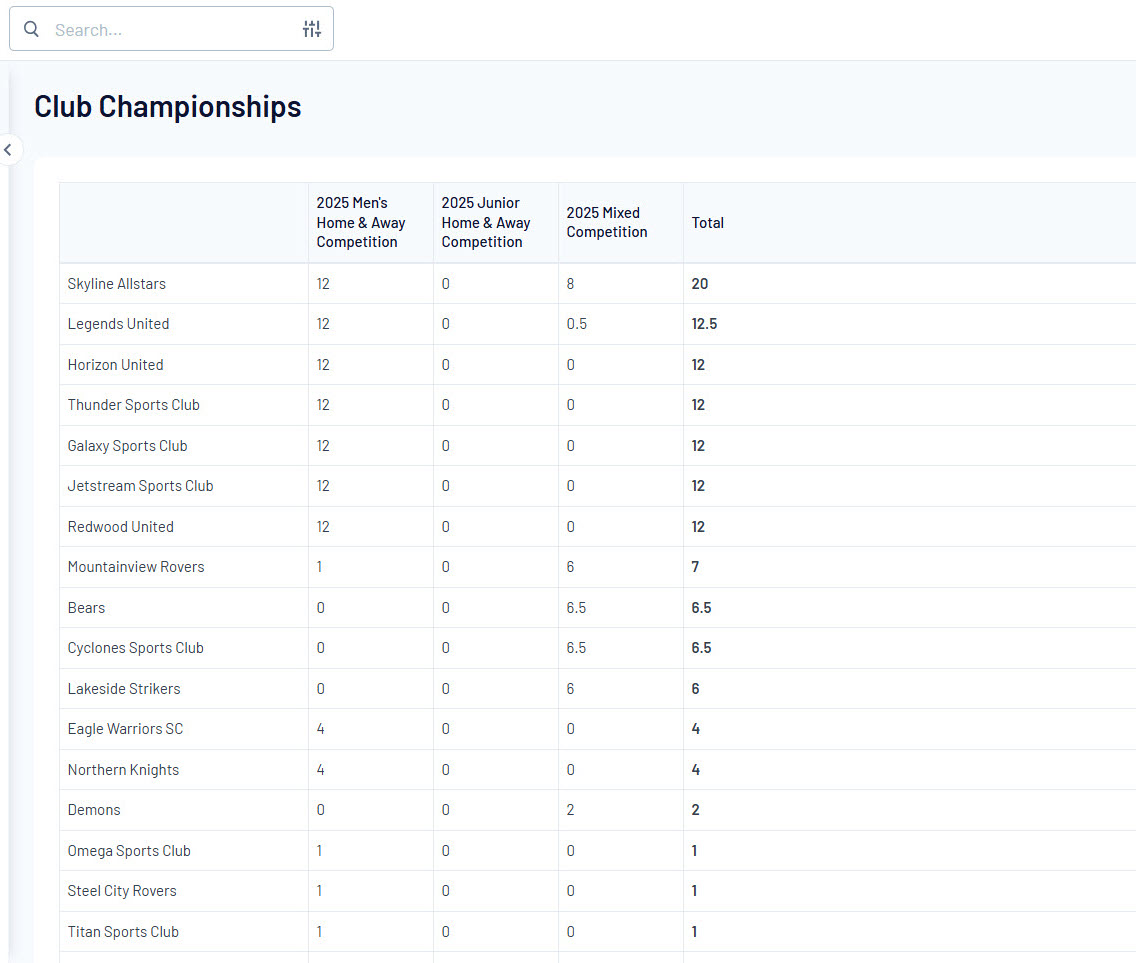Open Eagle Warriors SC entry
This screenshot has height=963, width=1136.
coord(126,729)
